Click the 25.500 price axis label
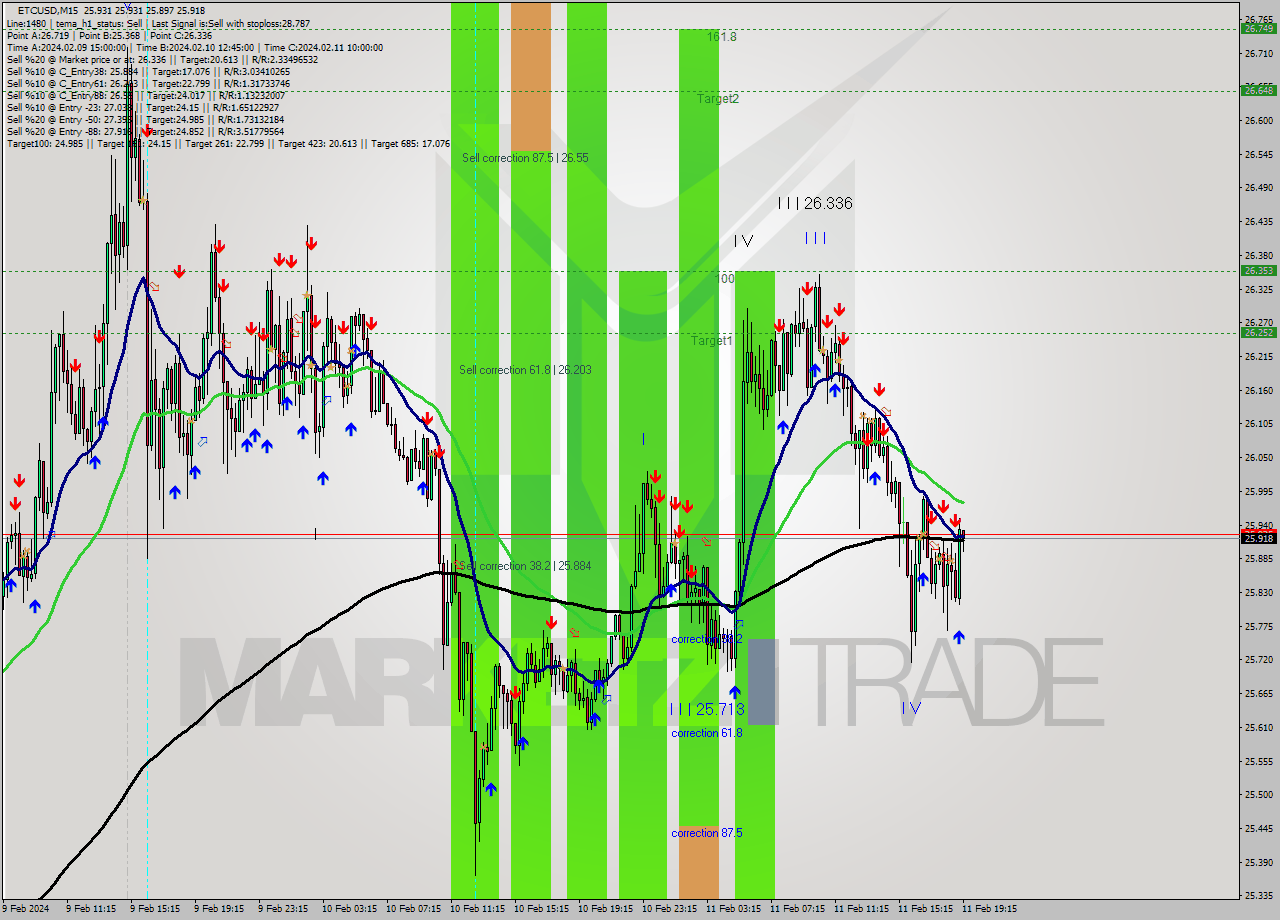1280x920 pixels. pyautogui.click(x=1258, y=794)
